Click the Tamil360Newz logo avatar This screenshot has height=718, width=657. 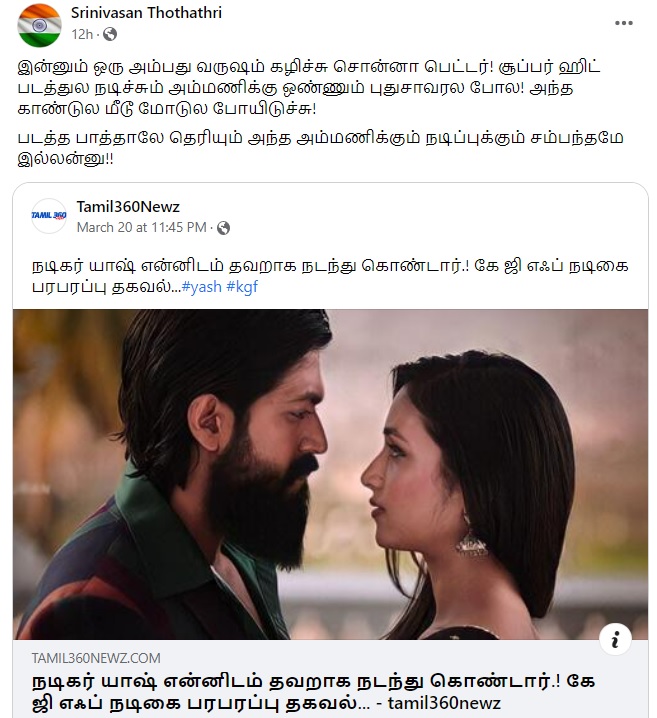[49, 216]
